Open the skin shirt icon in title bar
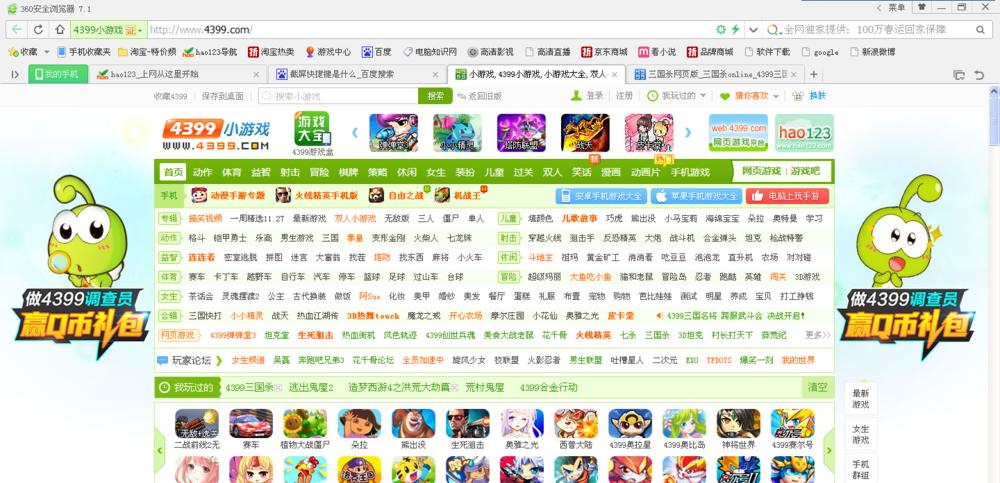Image resolution: width=1000 pixels, height=483 pixels. click(x=922, y=7)
